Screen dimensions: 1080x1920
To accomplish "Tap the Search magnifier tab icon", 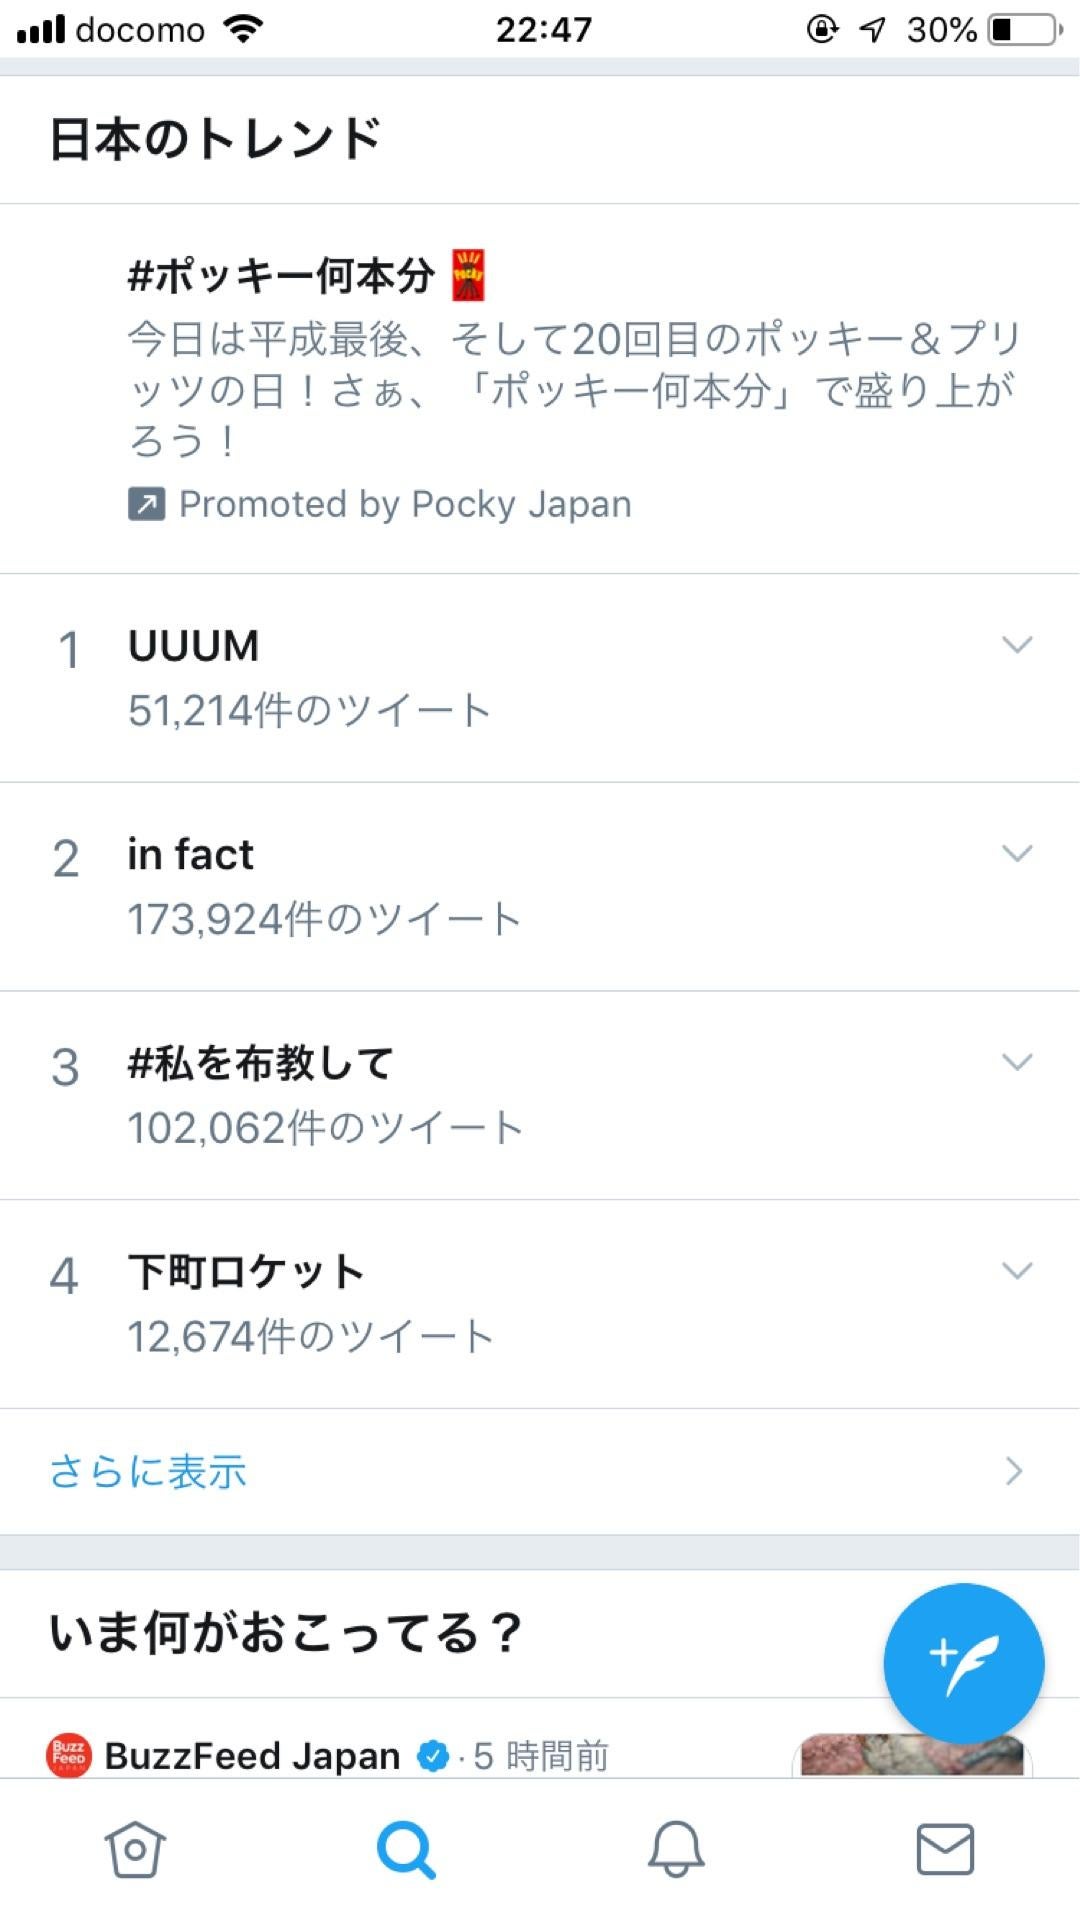I will (406, 1849).
